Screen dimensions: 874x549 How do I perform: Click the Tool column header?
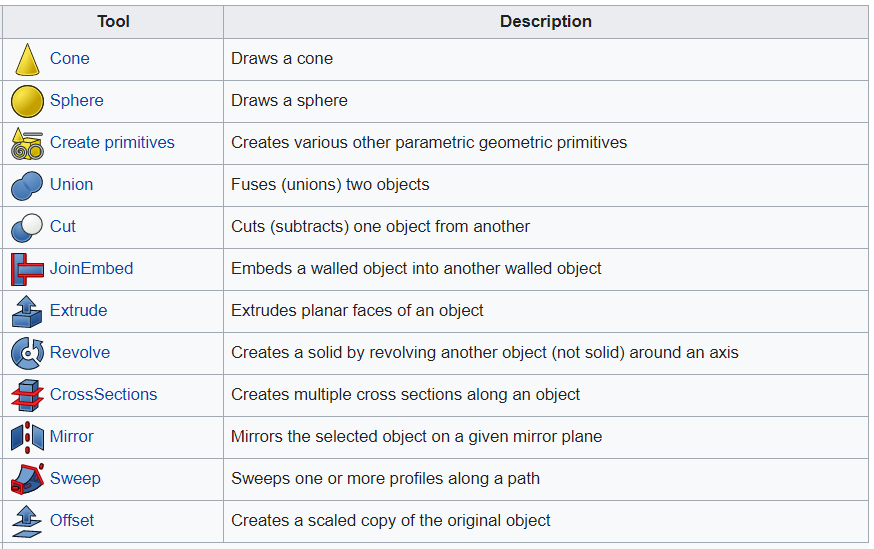(113, 22)
